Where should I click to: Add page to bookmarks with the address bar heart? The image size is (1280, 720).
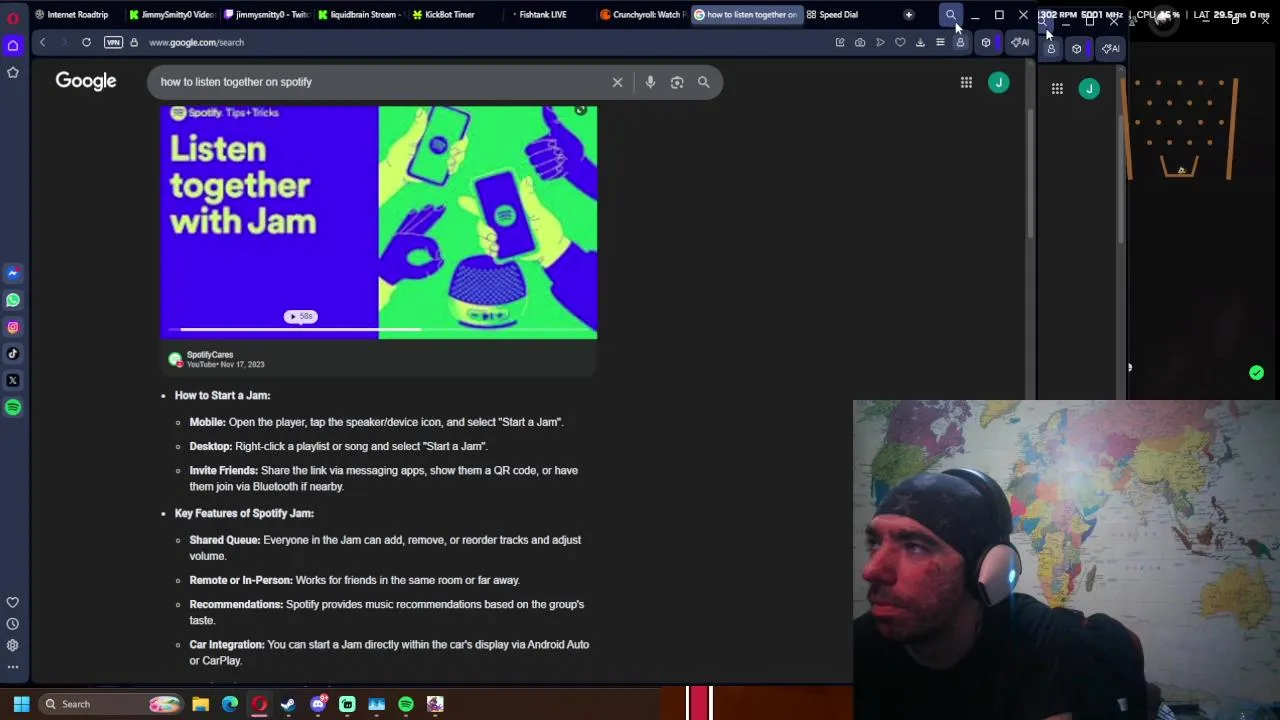(900, 42)
